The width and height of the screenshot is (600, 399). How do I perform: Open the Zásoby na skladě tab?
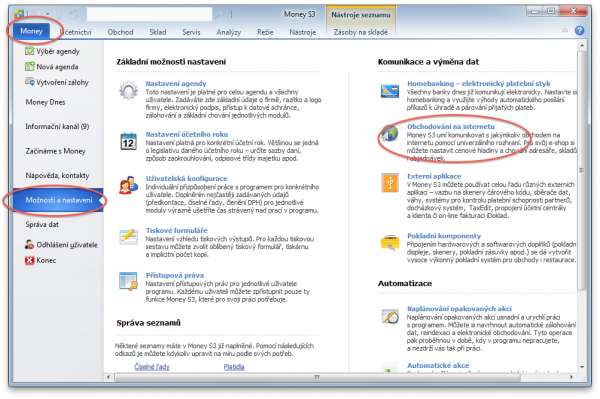(x=360, y=32)
